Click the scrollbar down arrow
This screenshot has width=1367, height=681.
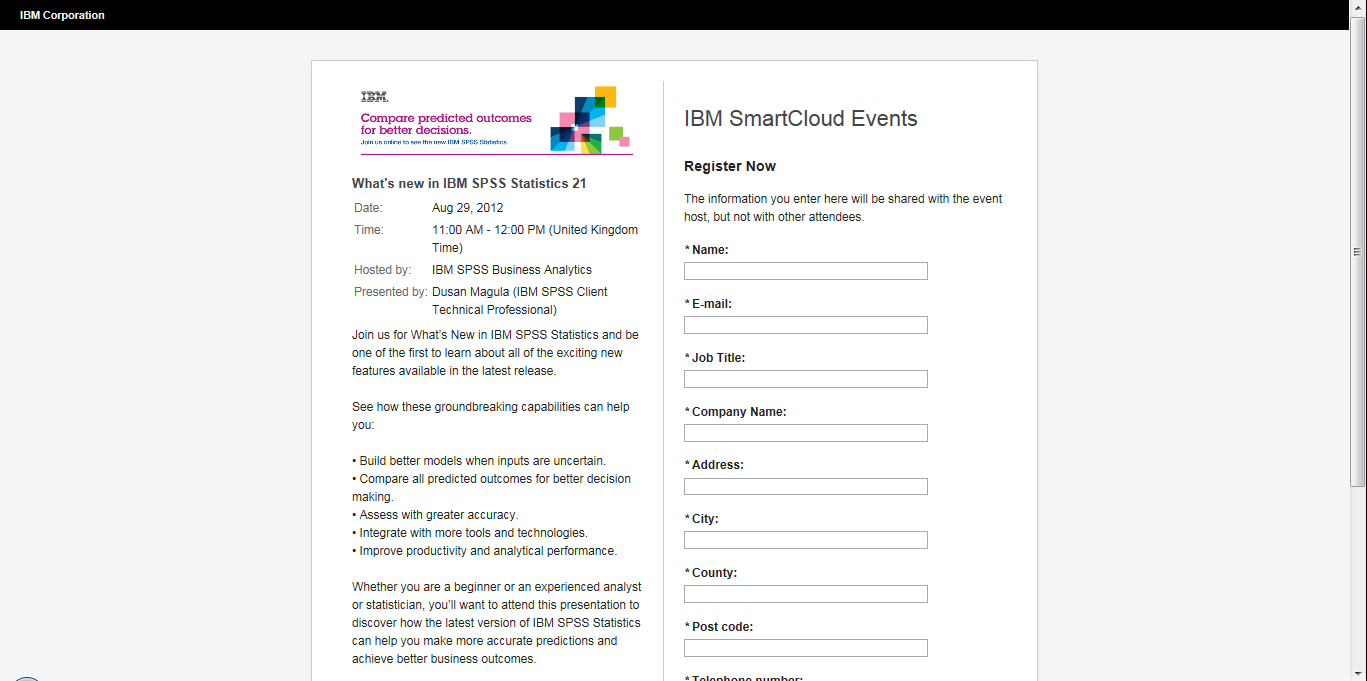[1358, 673]
